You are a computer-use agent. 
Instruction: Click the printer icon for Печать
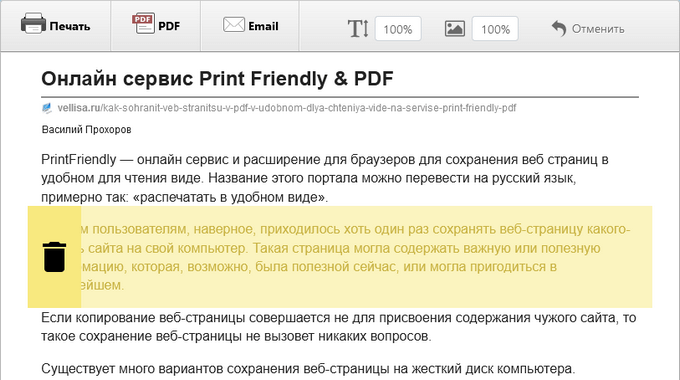coord(33,23)
